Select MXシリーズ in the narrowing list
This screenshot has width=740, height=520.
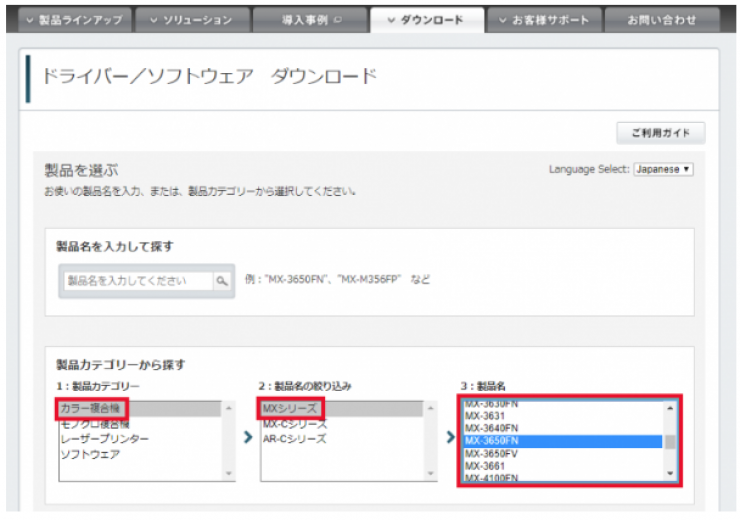click(342, 409)
